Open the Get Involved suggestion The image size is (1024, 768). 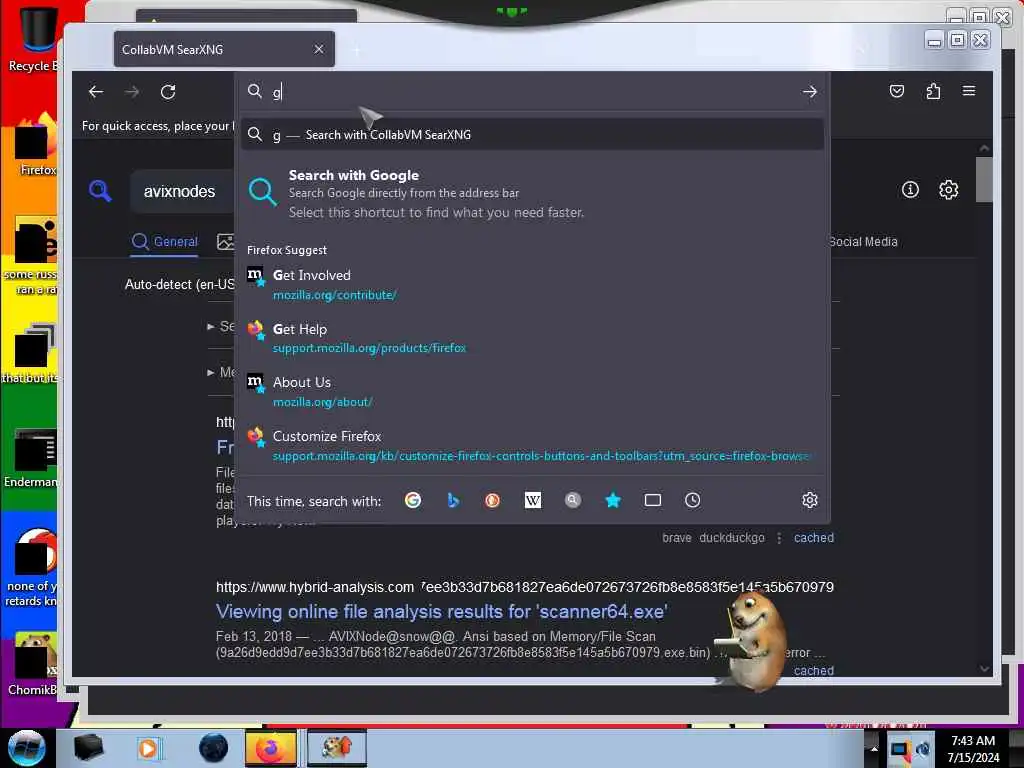coord(532,284)
